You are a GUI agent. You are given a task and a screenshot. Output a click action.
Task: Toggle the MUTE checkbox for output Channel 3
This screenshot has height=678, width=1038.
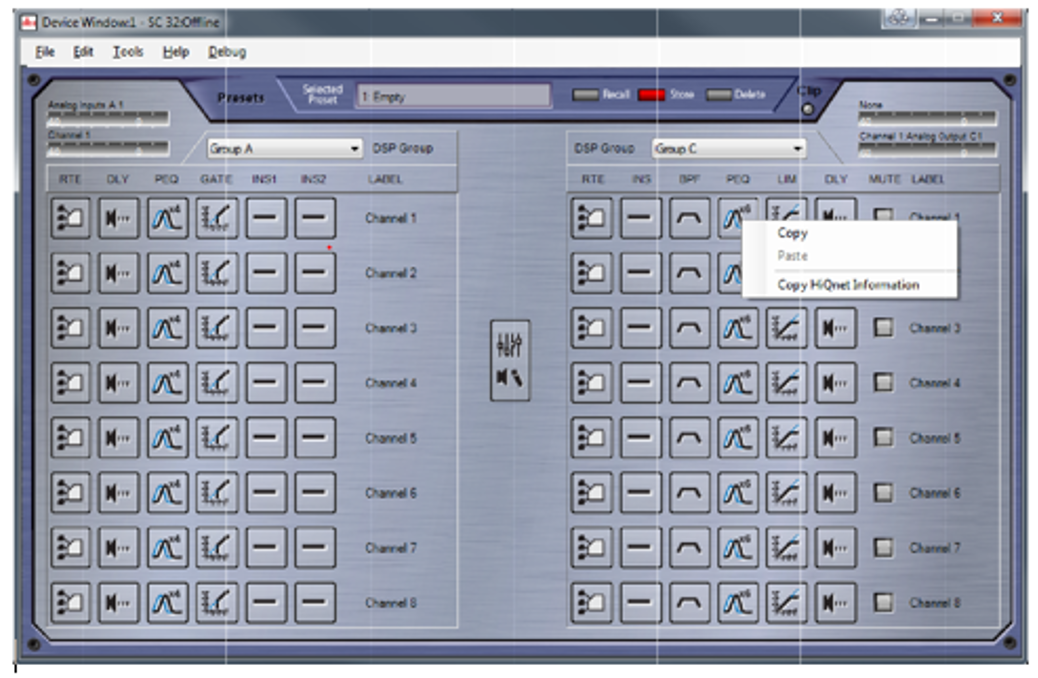(884, 328)
